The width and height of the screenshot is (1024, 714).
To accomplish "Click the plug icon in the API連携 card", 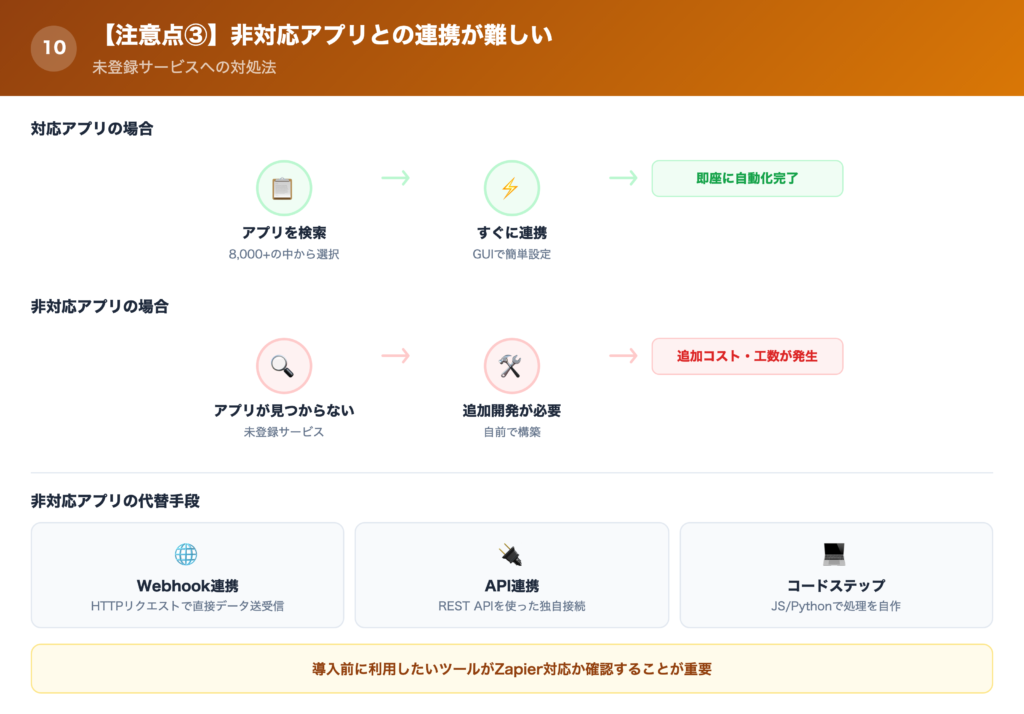I will tap(512, 553).
